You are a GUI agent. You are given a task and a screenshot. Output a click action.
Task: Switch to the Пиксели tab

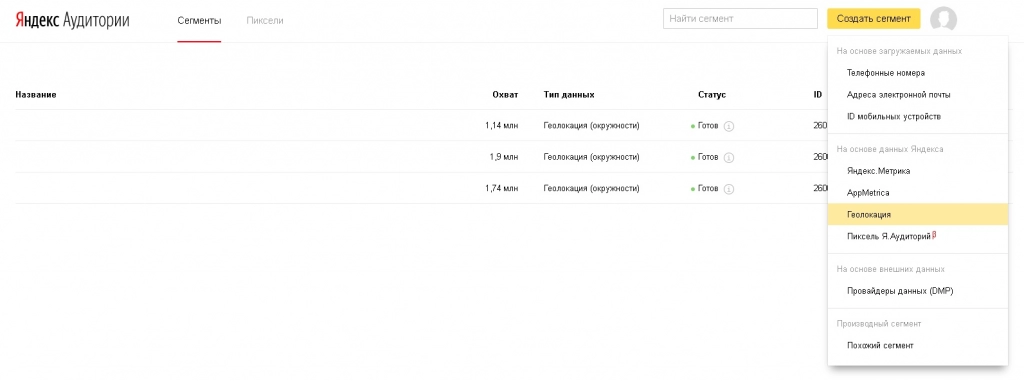[265, 20]
